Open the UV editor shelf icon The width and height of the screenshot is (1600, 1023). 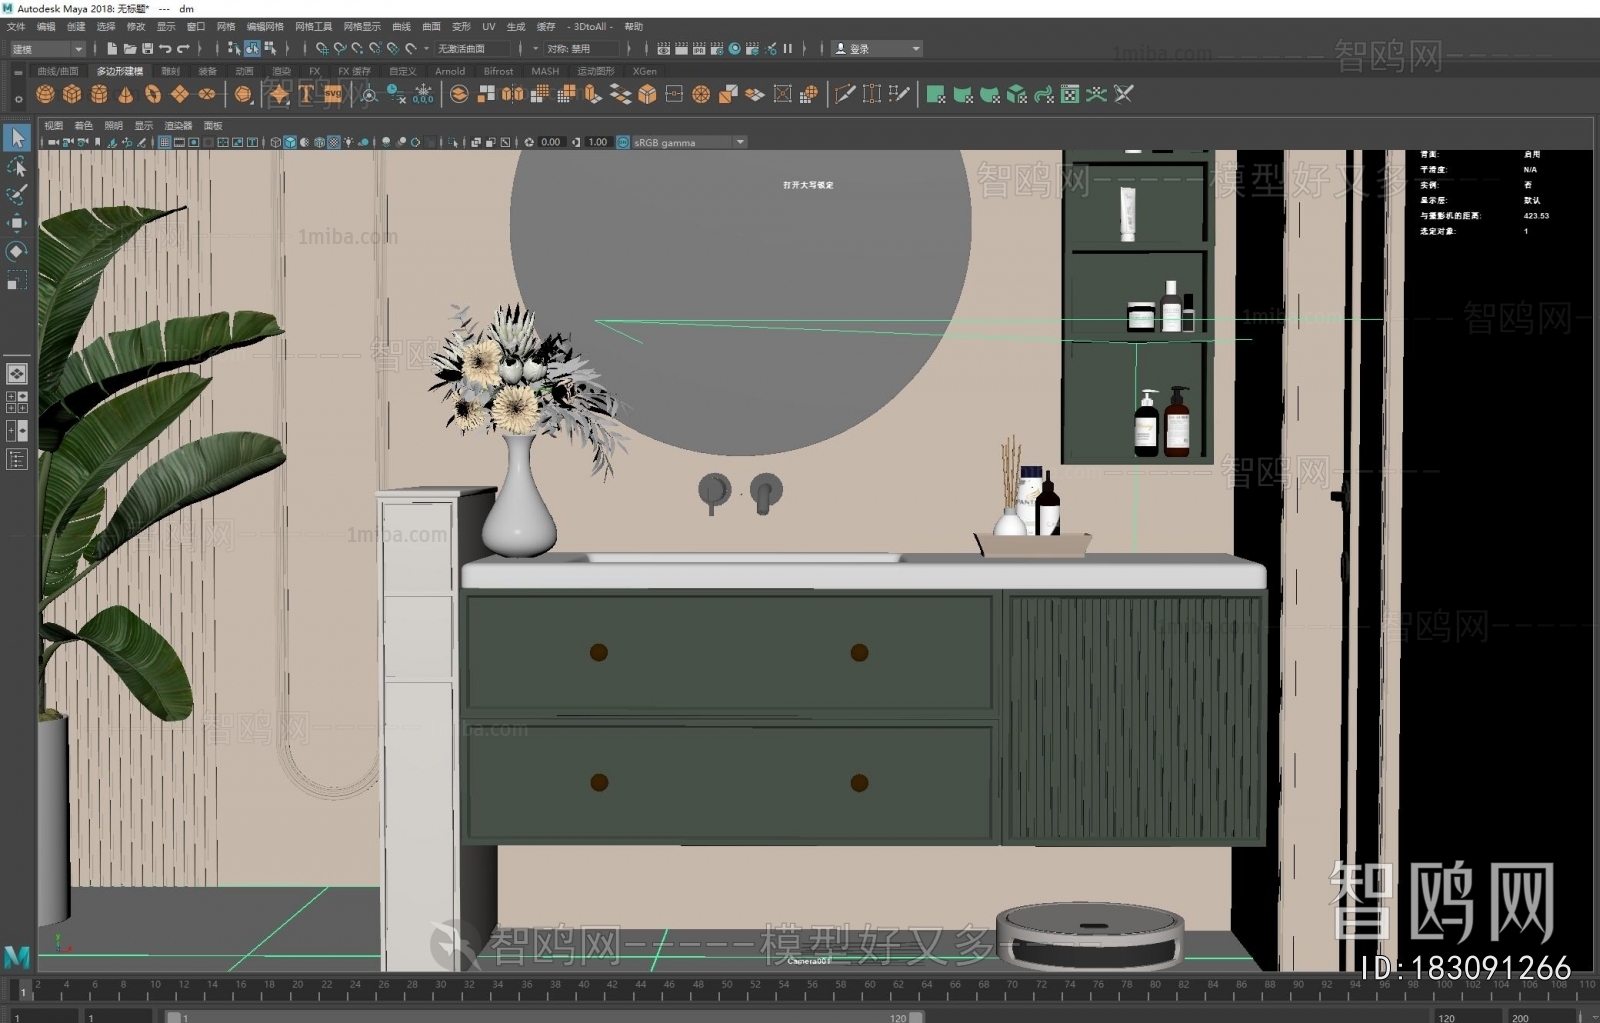coord(1070,94)
